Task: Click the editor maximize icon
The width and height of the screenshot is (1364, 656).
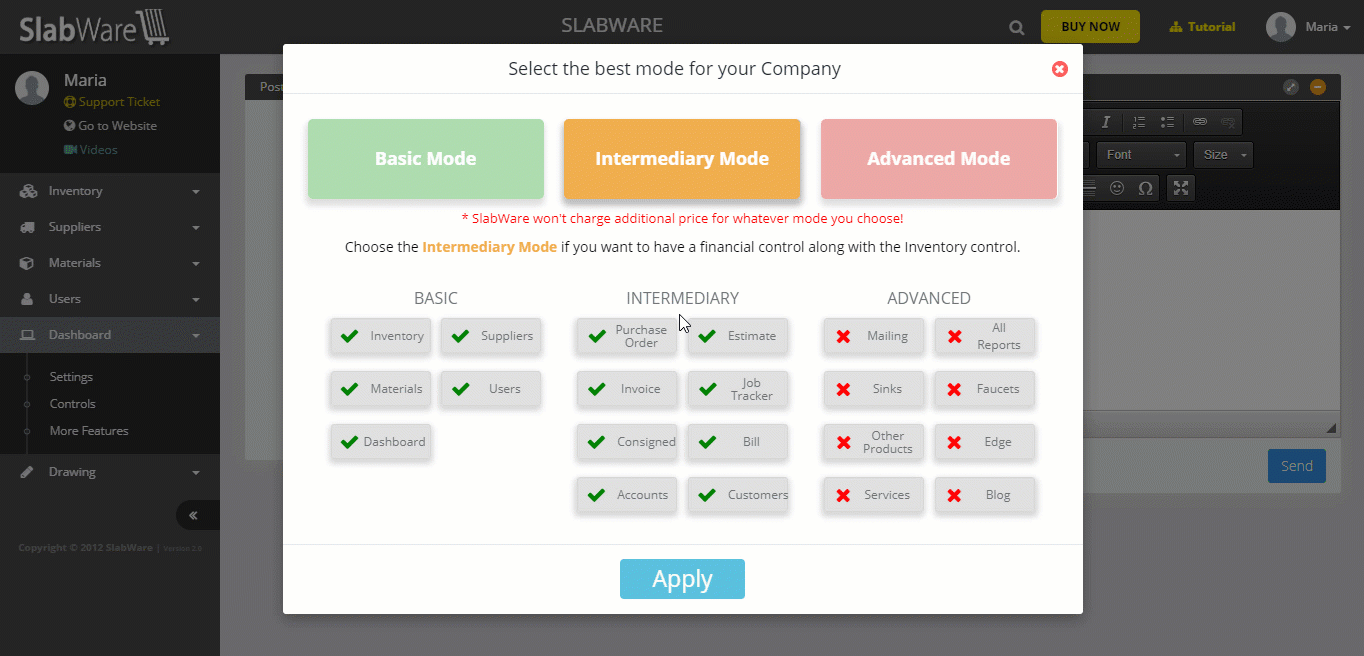Action: [1181, 187]
